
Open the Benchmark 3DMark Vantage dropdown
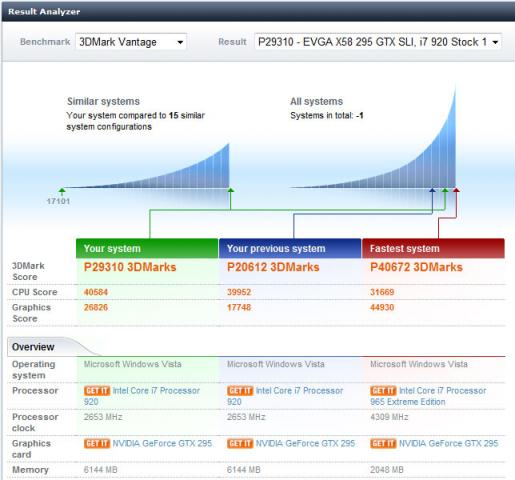[x=131, y=42]
